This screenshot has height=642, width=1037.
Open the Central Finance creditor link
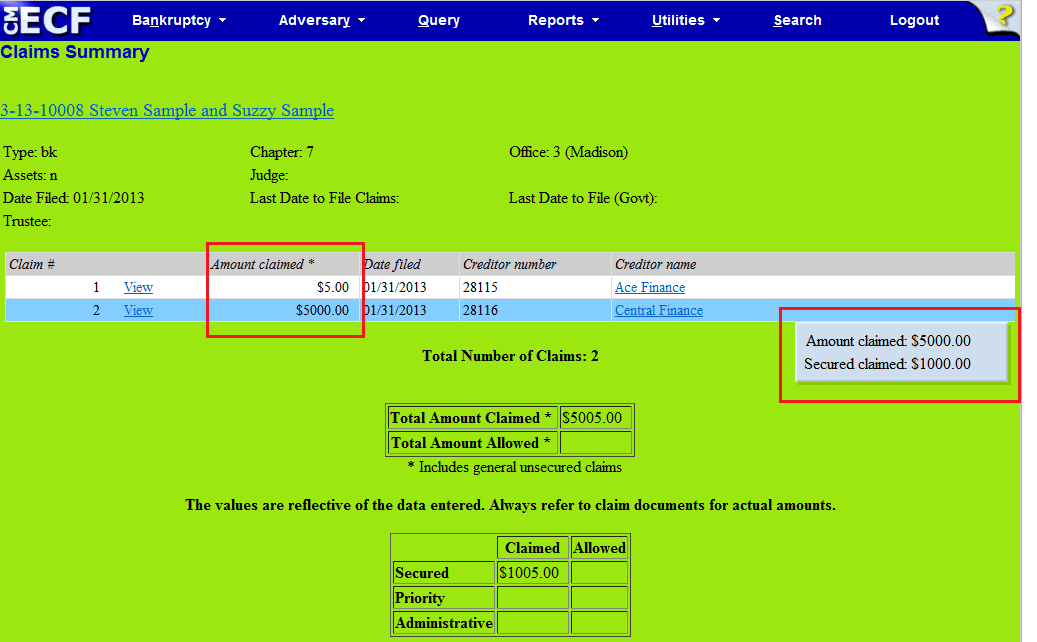pyautogui.click(x=658, y=310)
